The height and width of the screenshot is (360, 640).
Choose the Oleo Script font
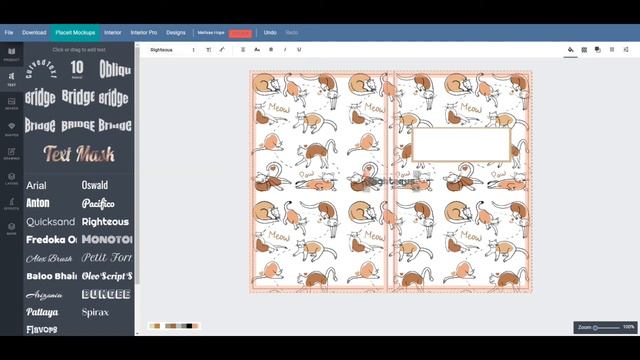pyautogui.click(x=107, y=276)
